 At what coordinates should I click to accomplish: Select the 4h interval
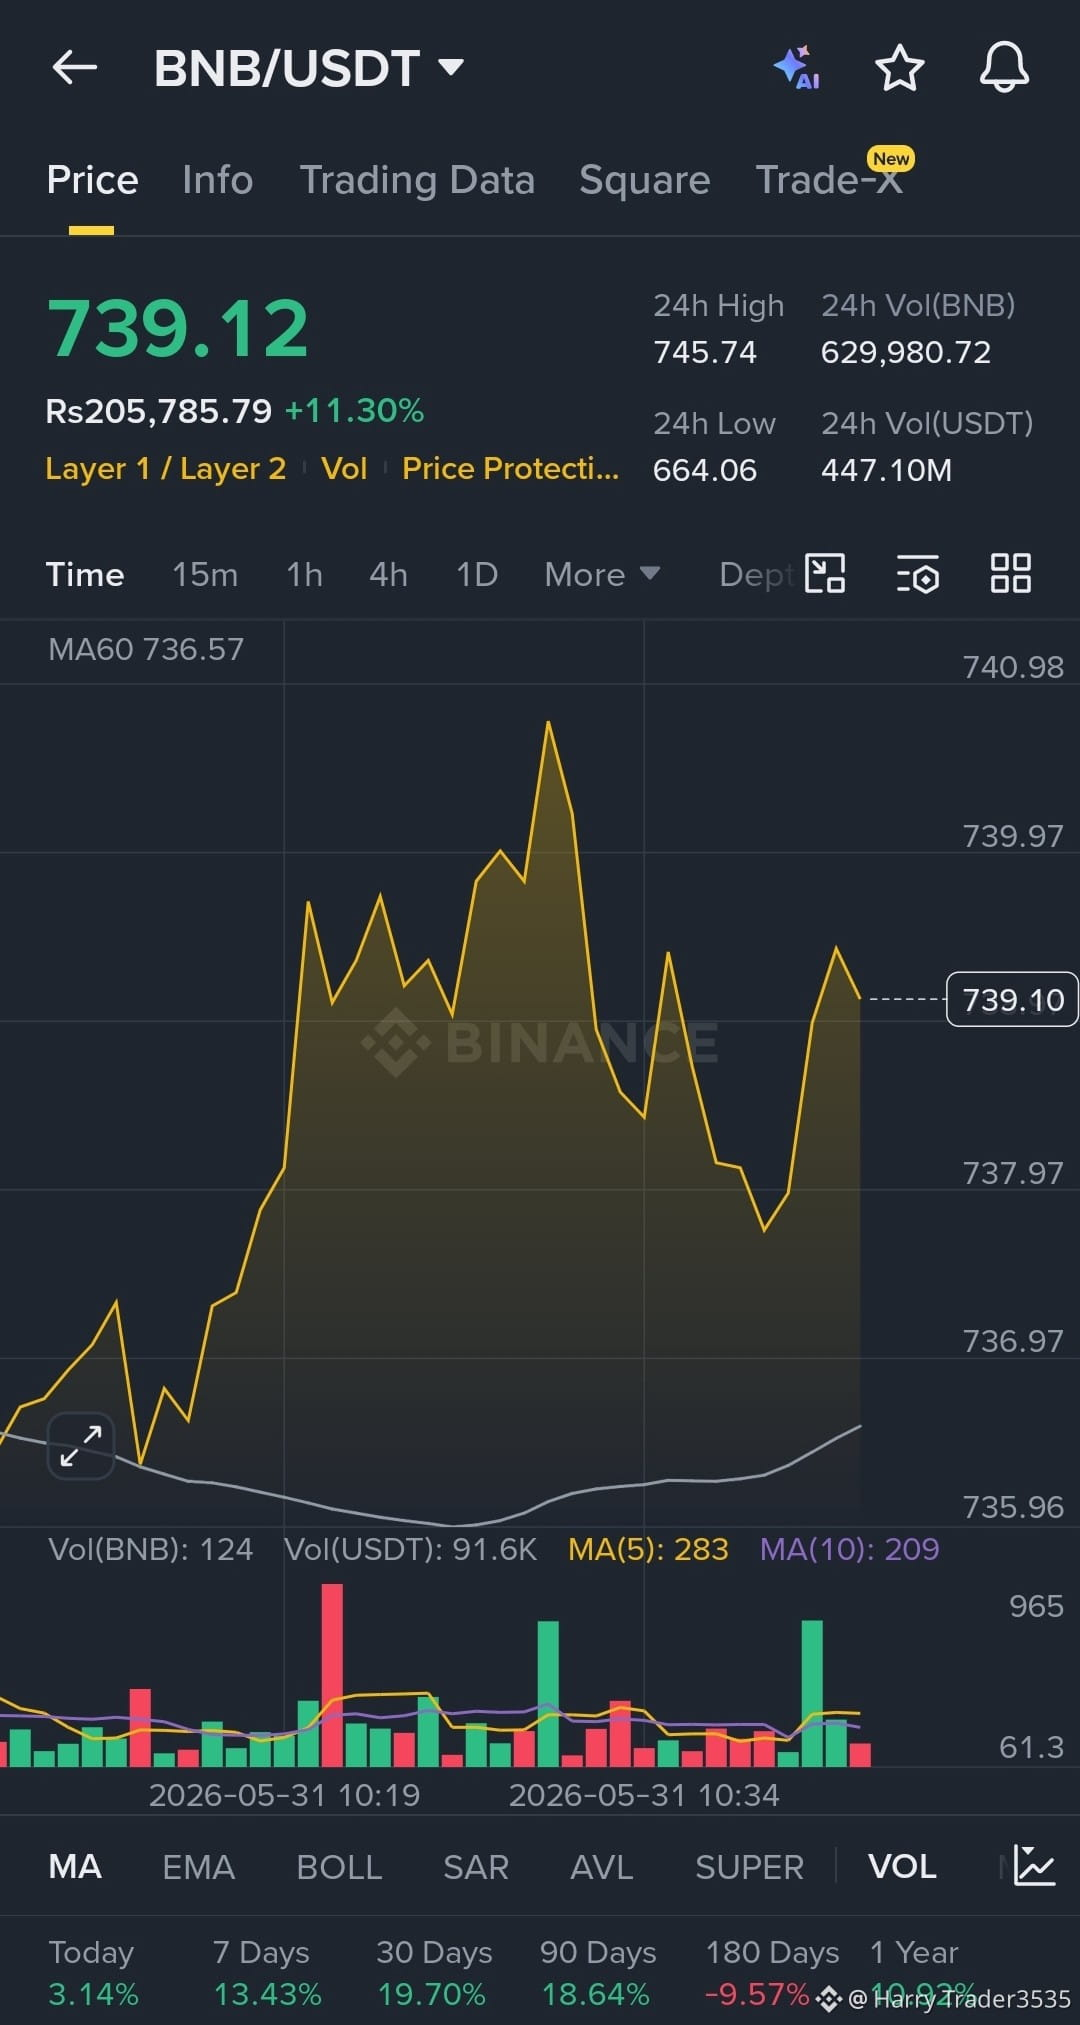388,574
